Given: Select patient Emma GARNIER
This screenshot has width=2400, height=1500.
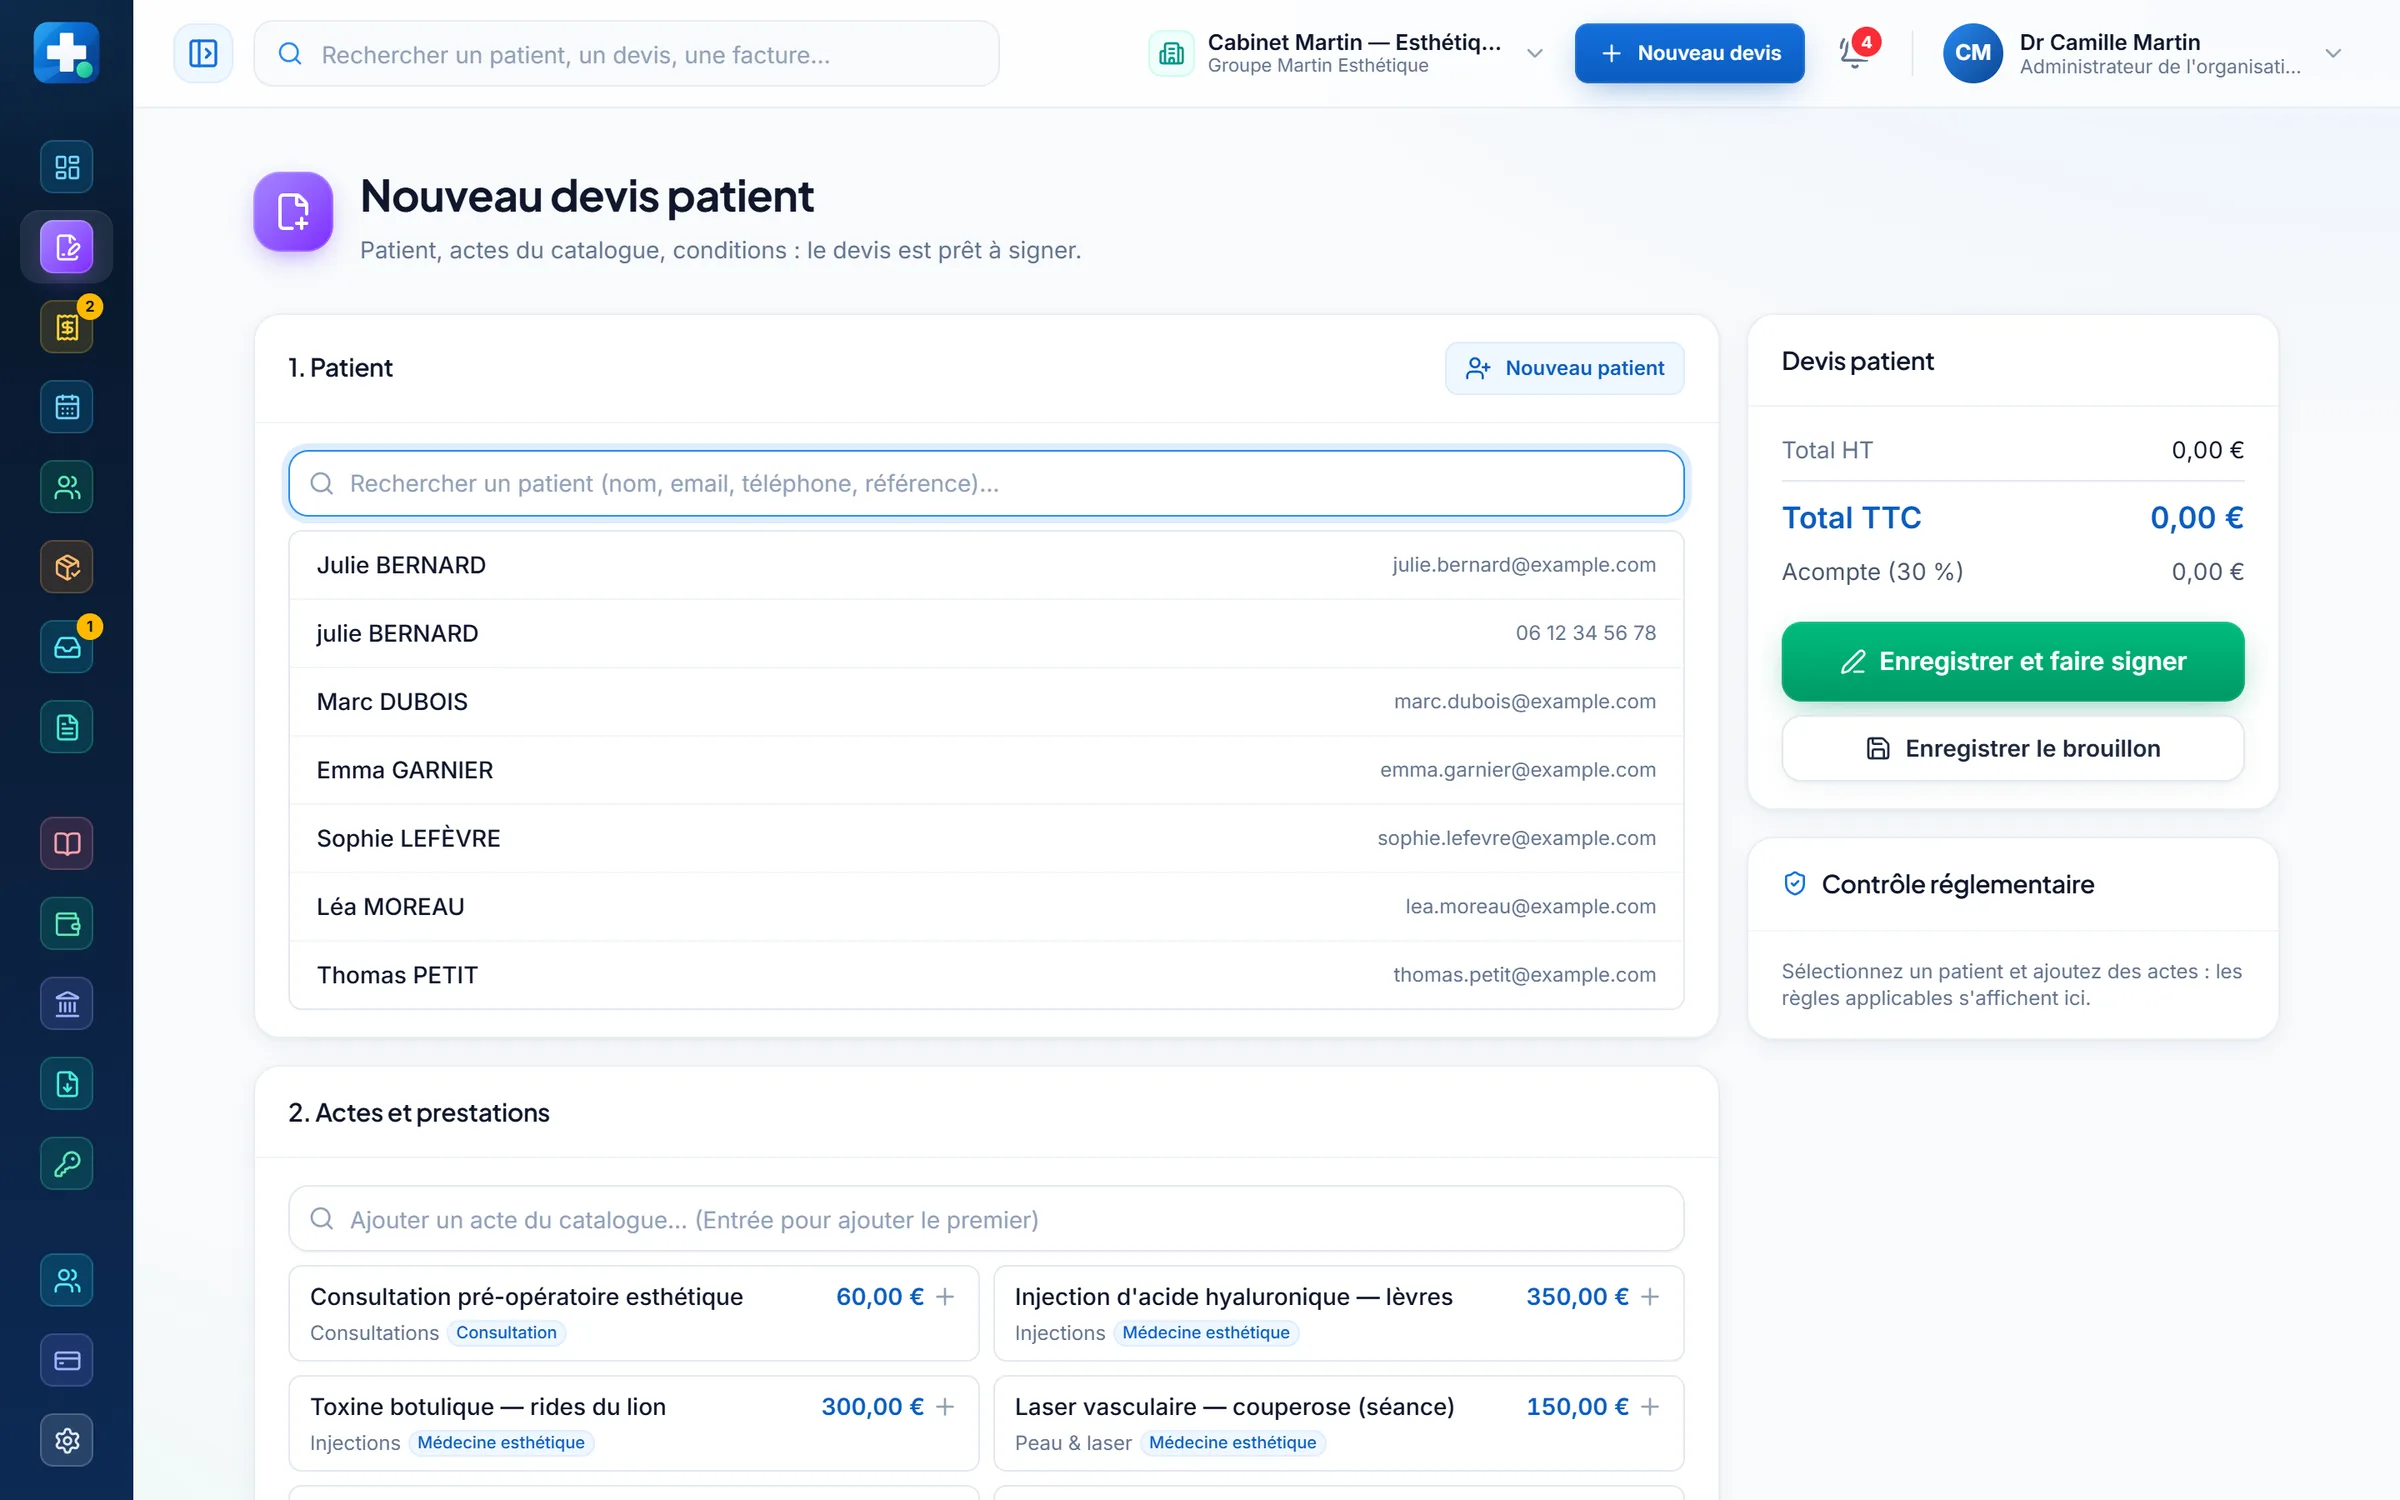Looking at the screenshot, I should click(986, 770).
